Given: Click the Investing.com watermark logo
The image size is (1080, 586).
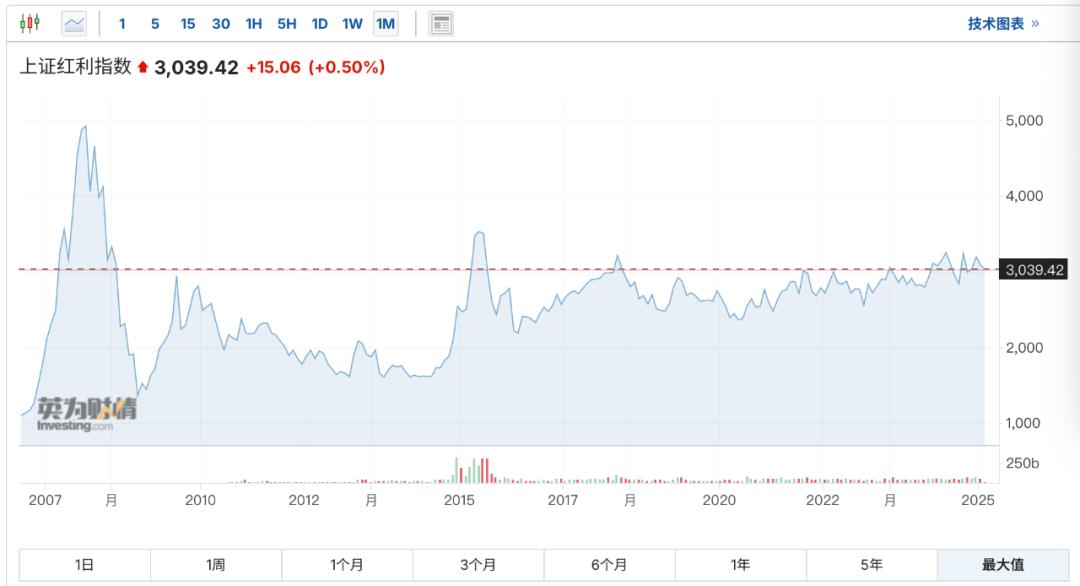Looking at the screenshot, I should [76, 415].
